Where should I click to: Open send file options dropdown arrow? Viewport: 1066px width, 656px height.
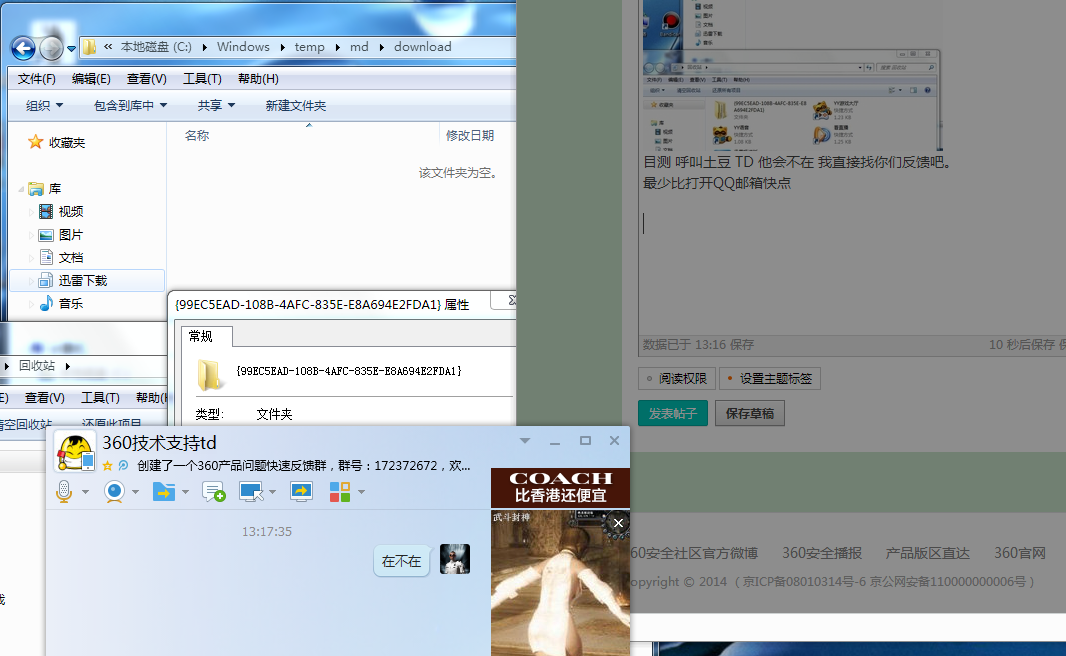tap(185, 491)
